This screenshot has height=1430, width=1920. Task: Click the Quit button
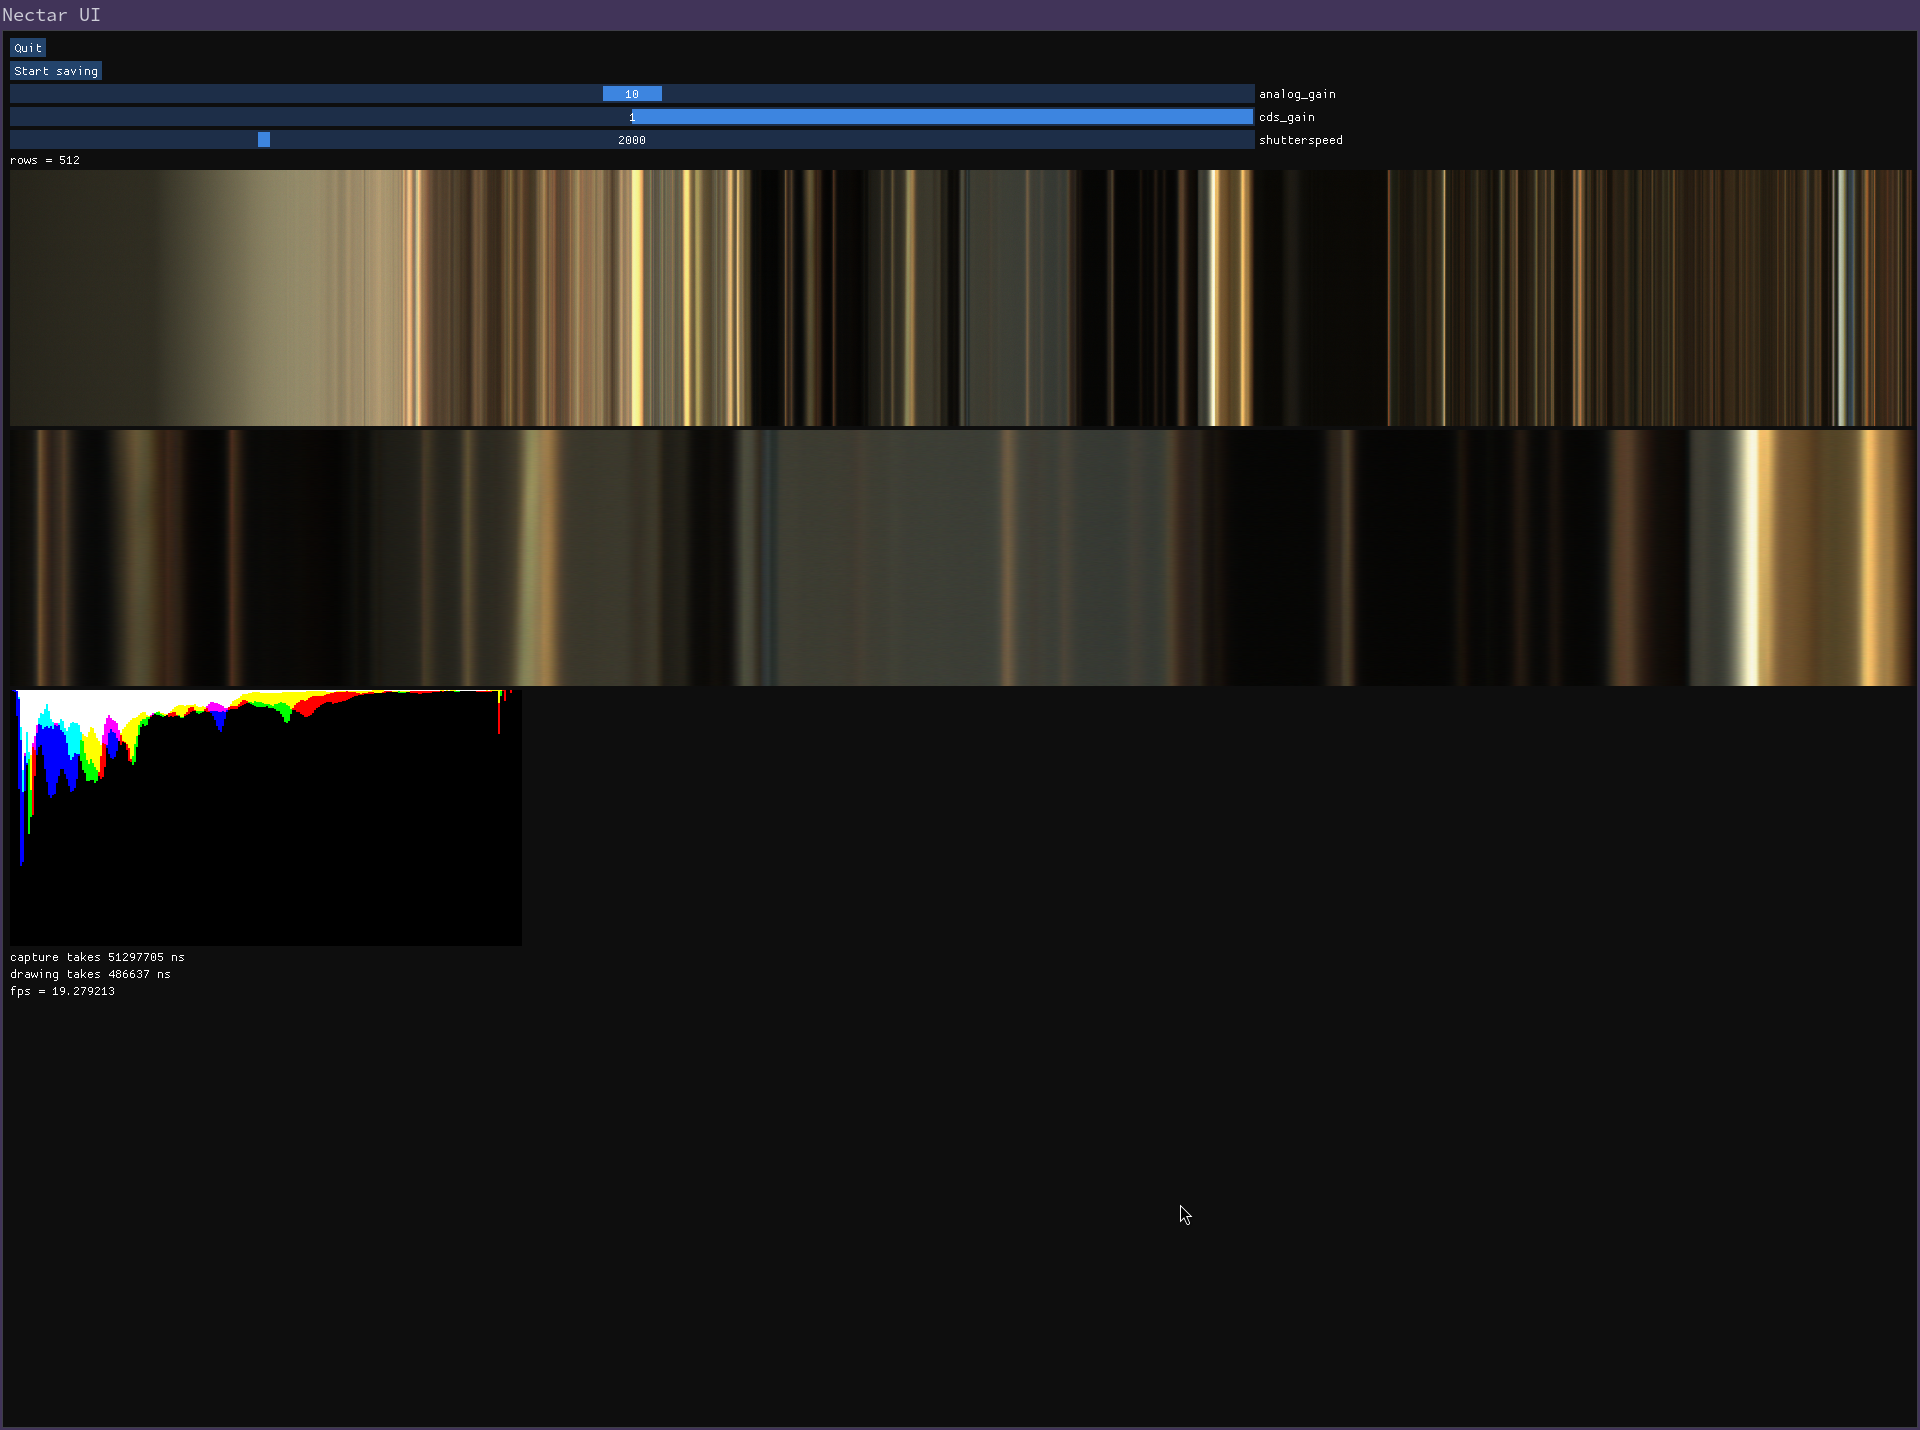[x=28, y=48]
